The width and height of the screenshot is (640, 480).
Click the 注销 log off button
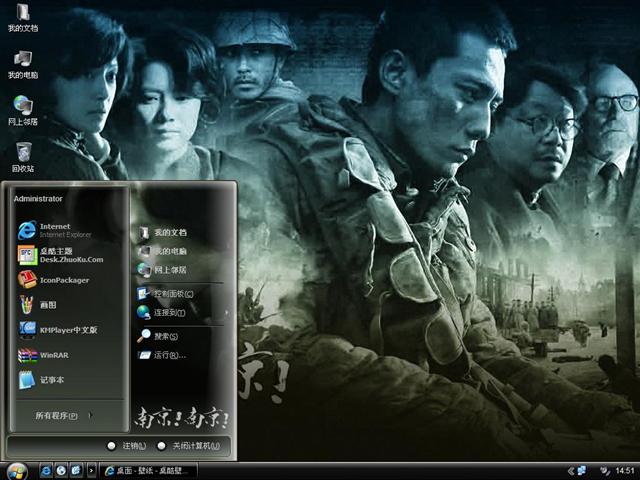click(127, 446)
